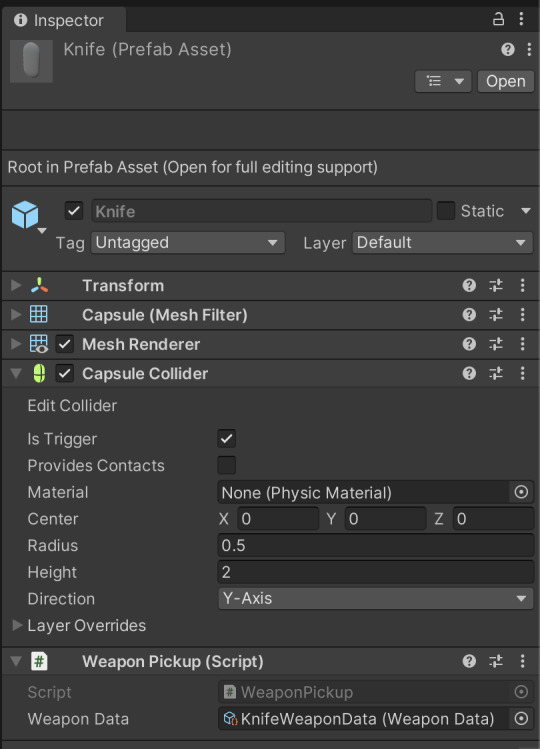Viewport: 540px width, 749px height.
Task: Open the Mesh Renderer three-dot context menu
Action: (522, 344)
